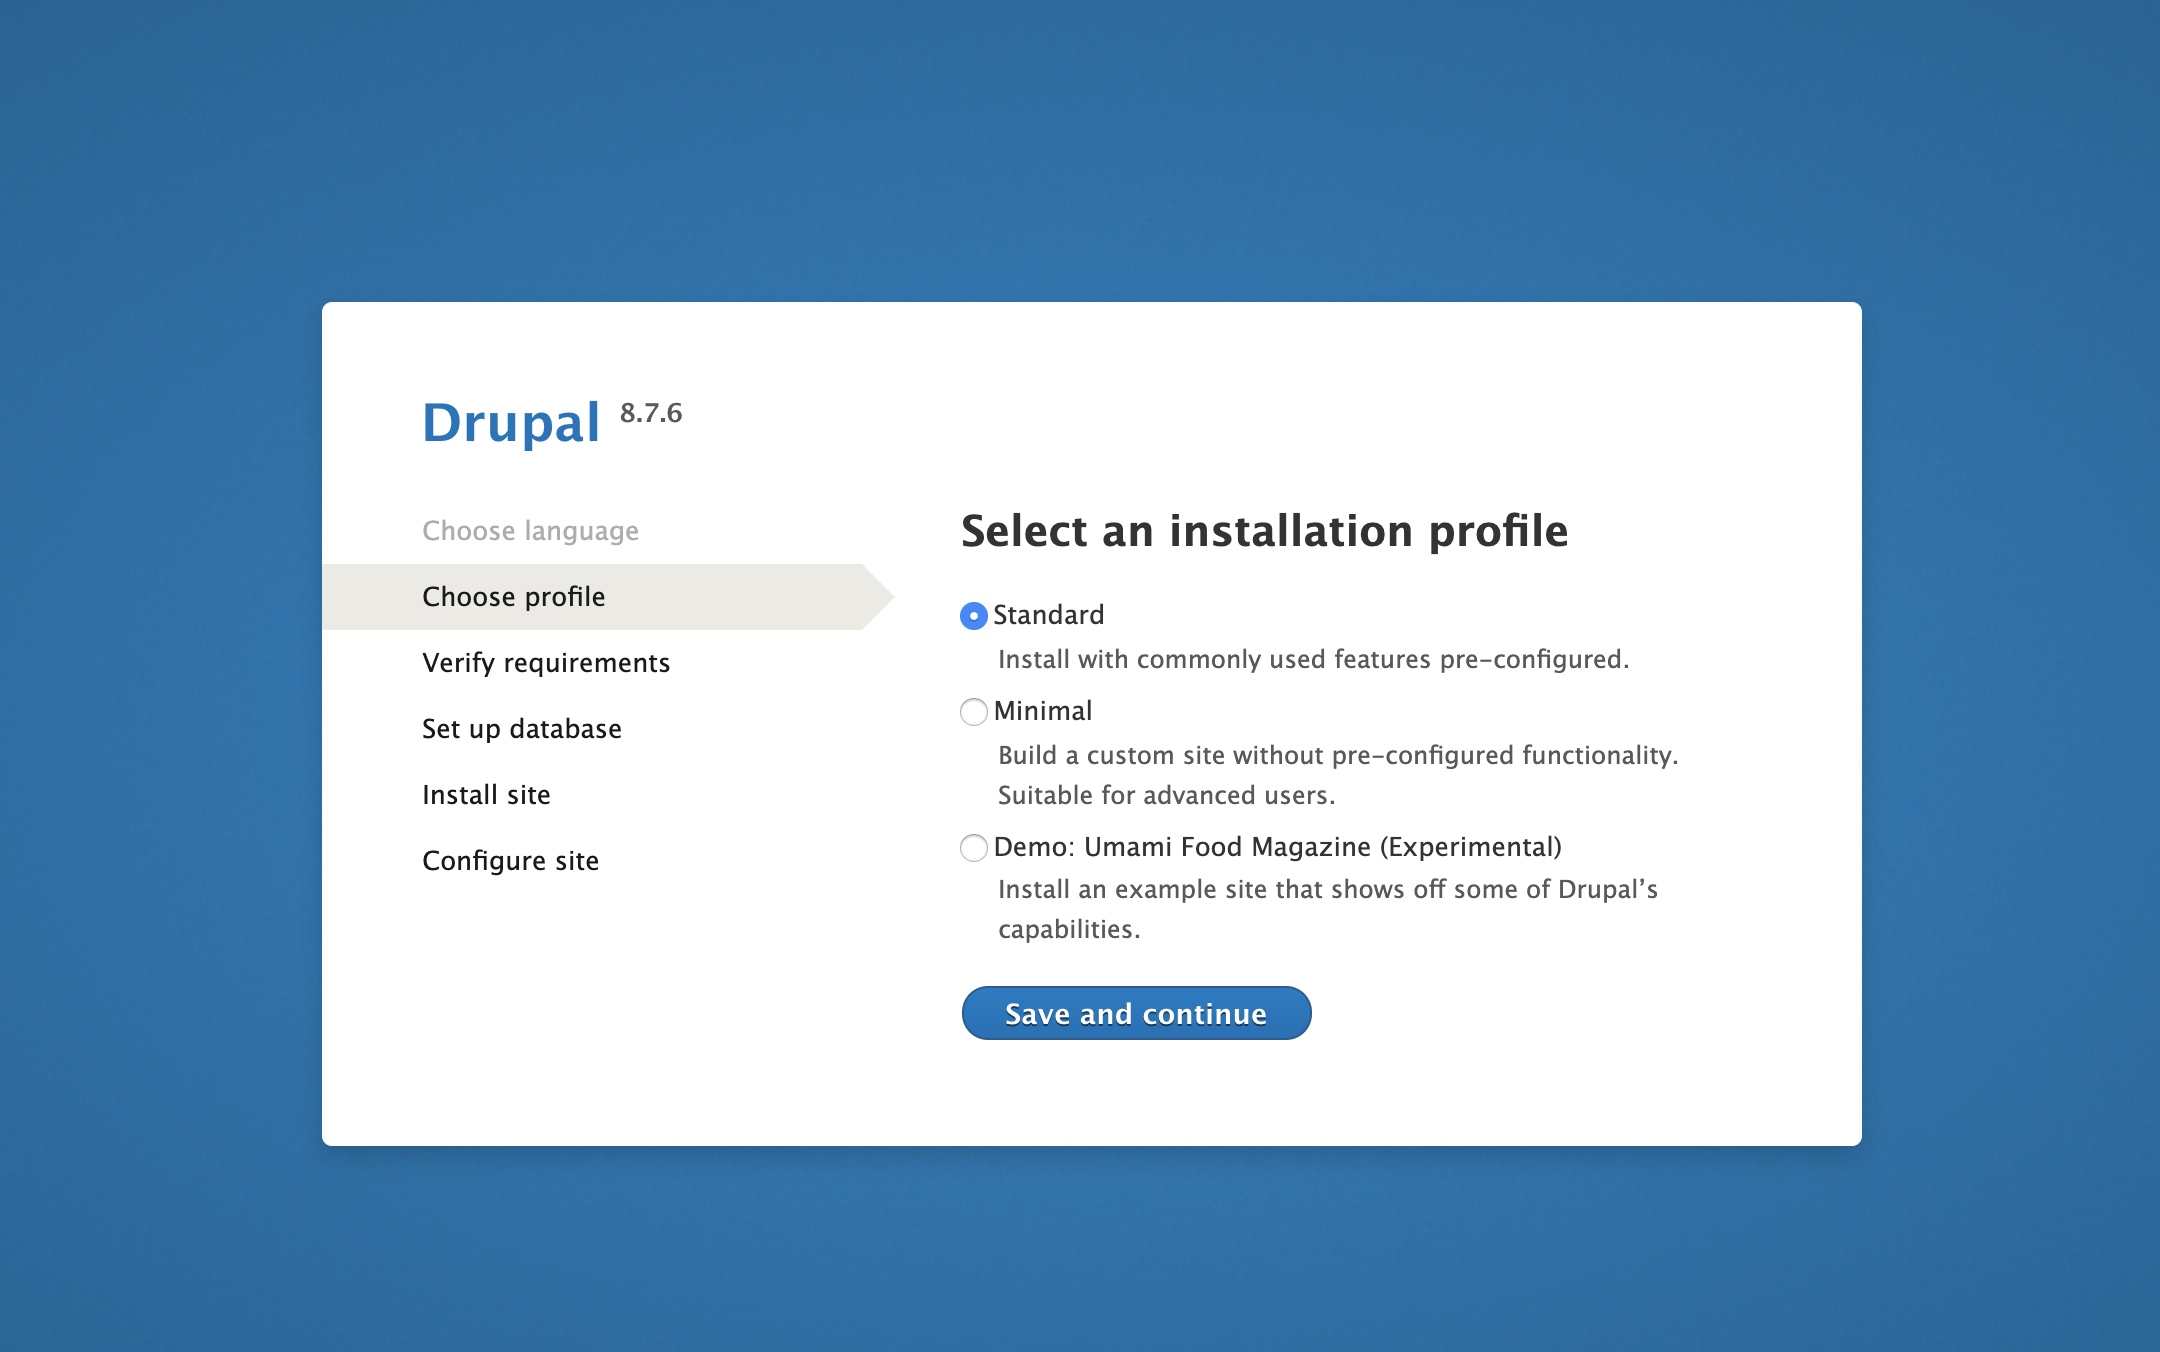Click the Set up database step
The width and height of the screenshot is (2160, 1352).
click(522, 729)
